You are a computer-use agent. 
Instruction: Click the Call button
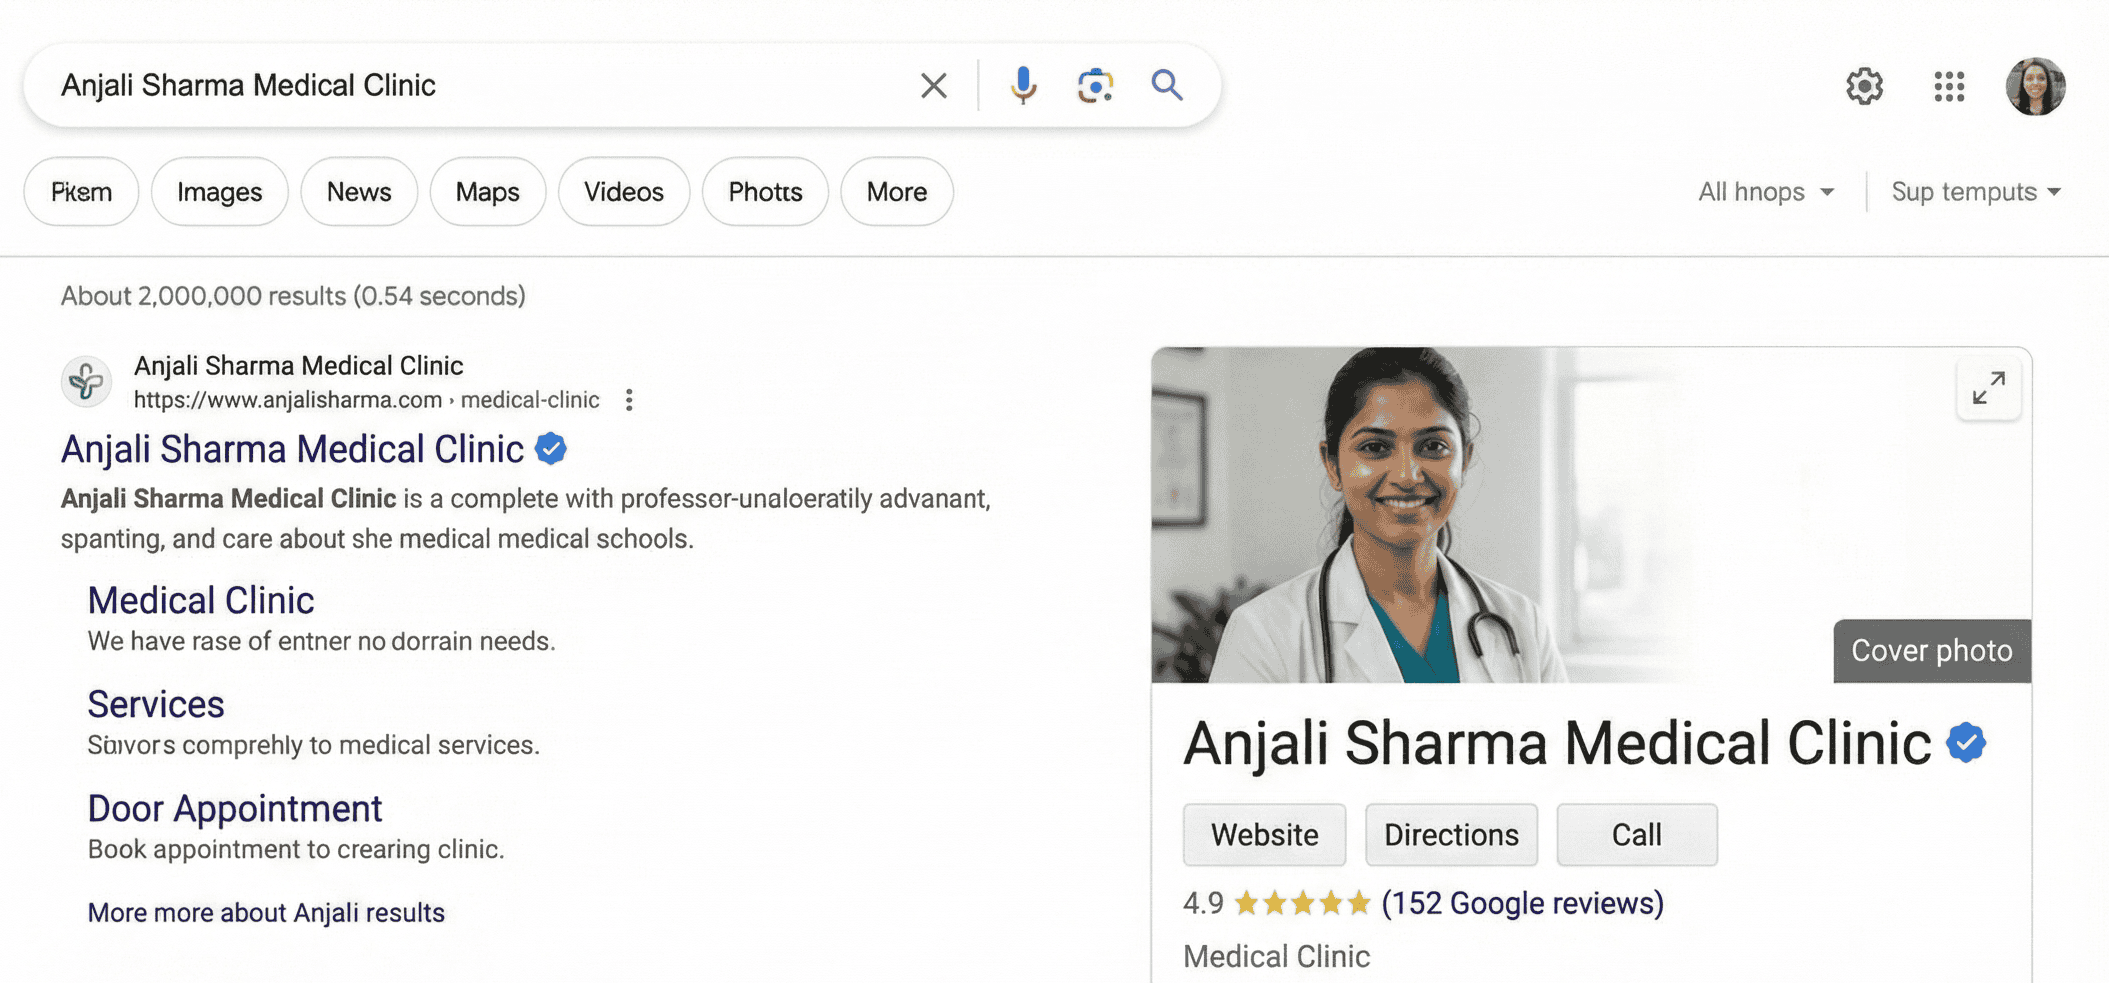pyautogui.click(x=1637, y=834)
